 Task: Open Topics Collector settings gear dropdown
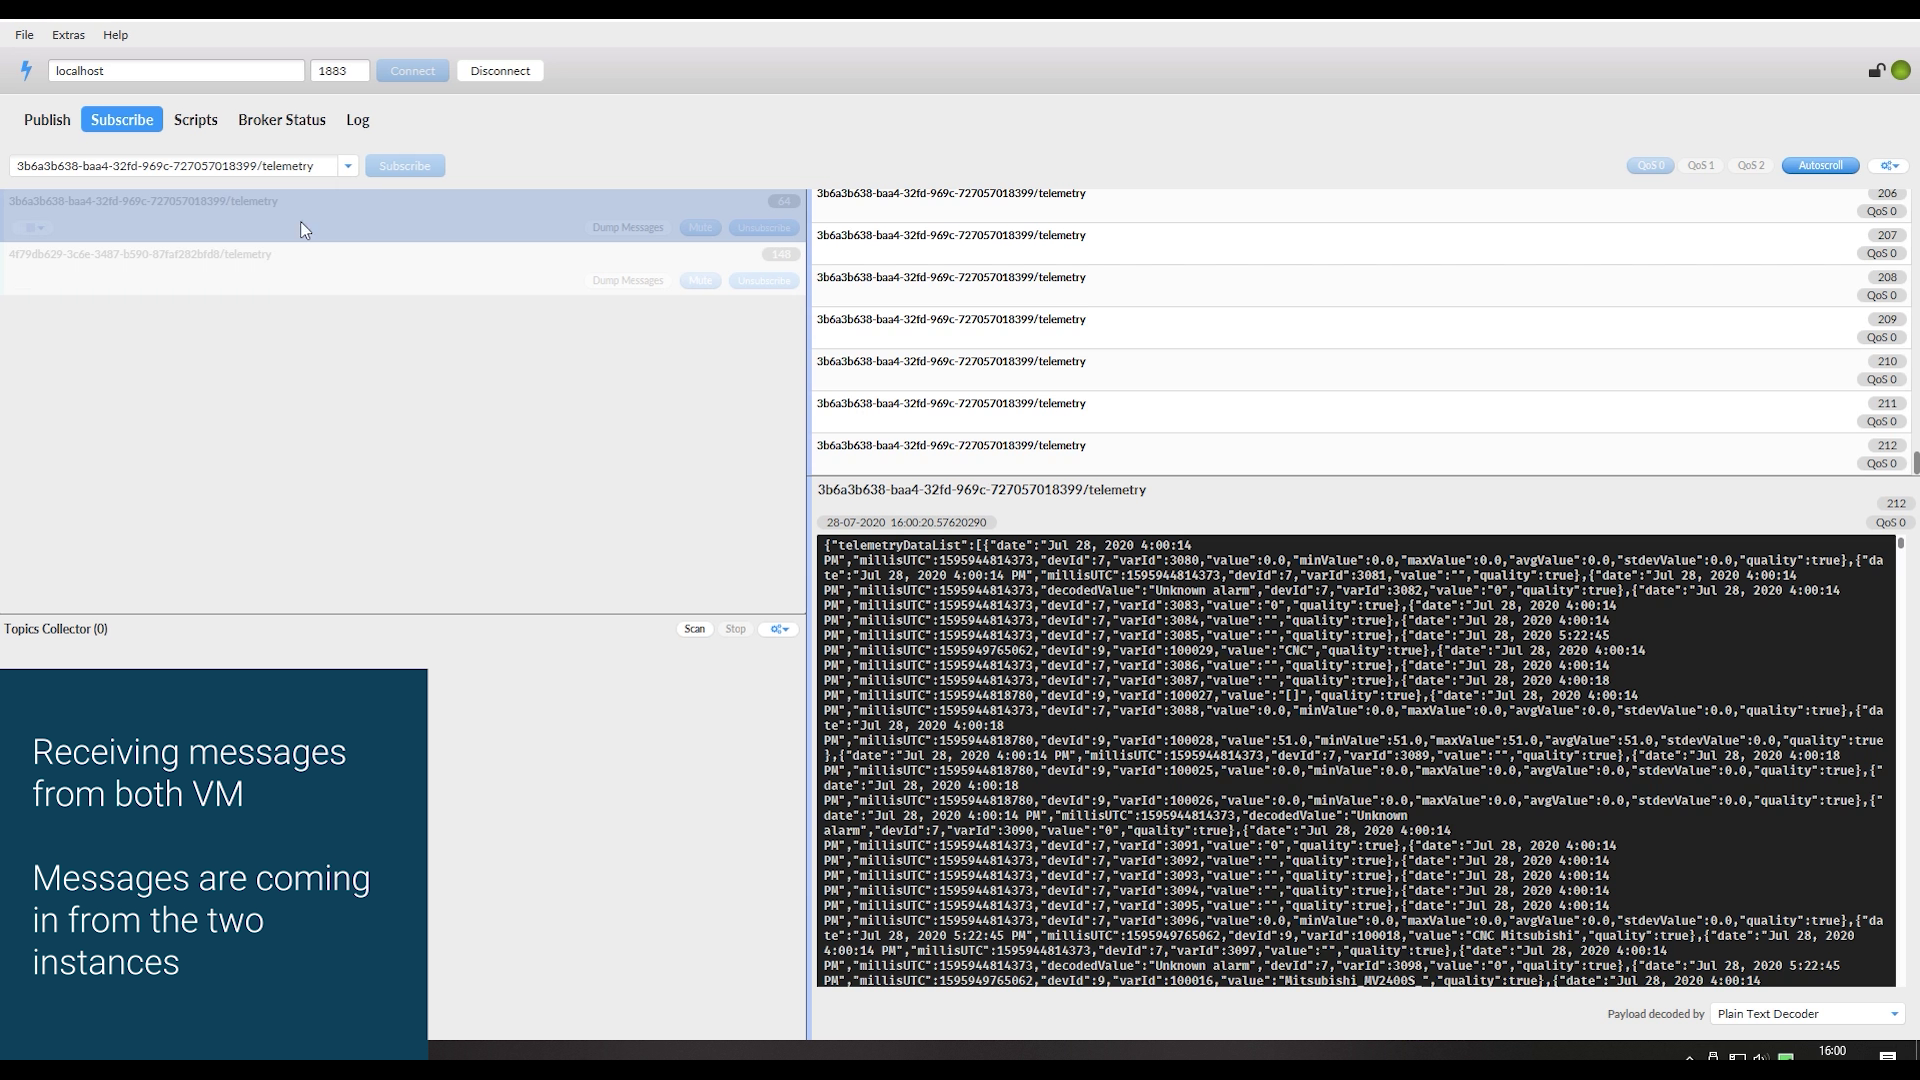coord(778,629)
